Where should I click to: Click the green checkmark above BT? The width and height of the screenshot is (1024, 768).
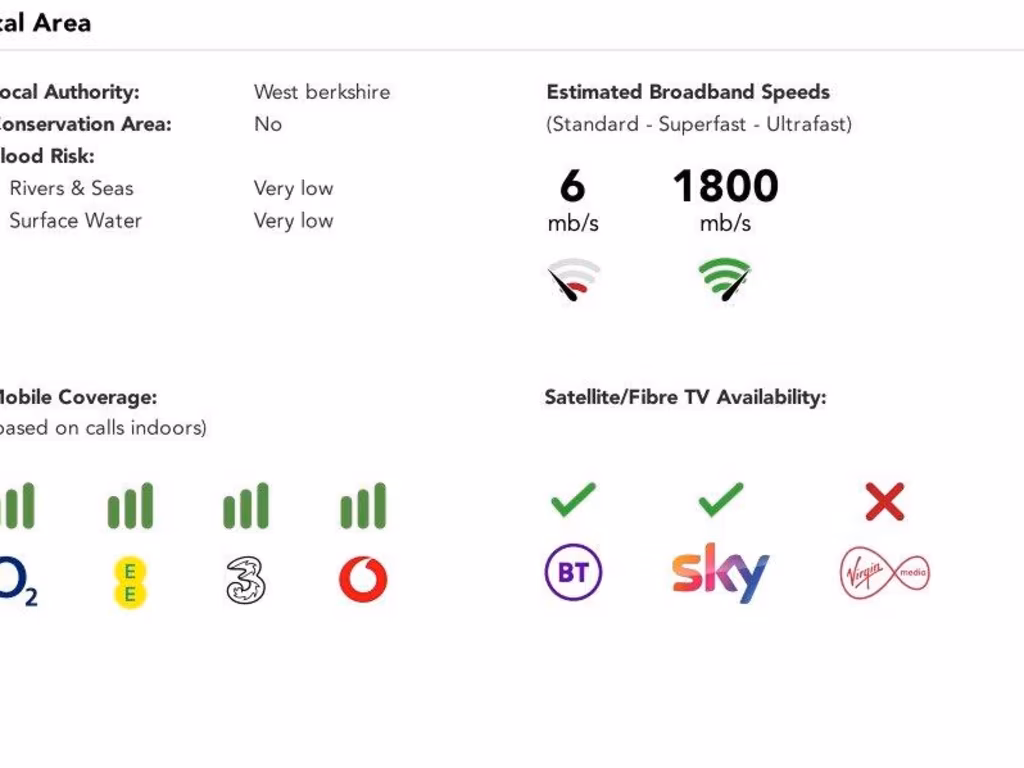coord(573,500)
